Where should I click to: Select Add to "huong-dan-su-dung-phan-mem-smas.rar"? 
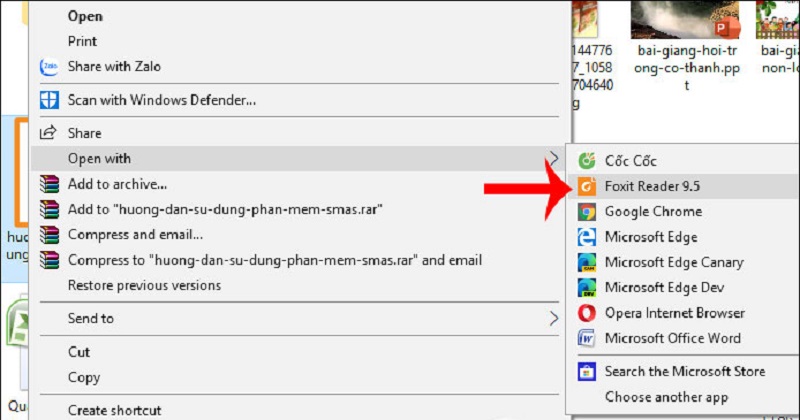click(300, 209)
